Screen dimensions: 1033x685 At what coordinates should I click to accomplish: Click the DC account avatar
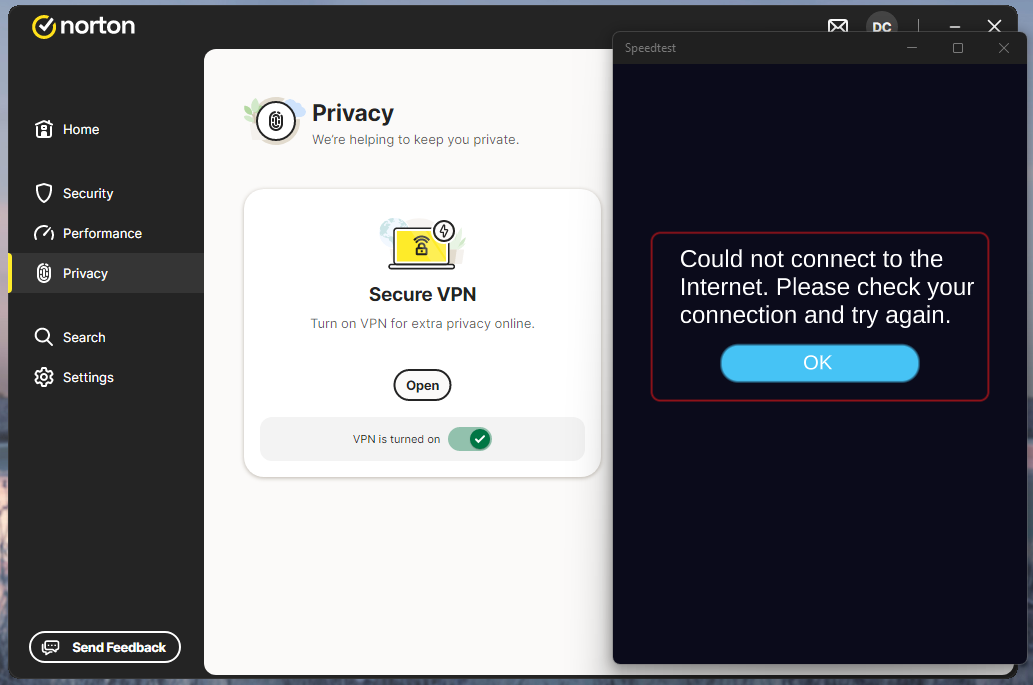click(x=881, y=27)
